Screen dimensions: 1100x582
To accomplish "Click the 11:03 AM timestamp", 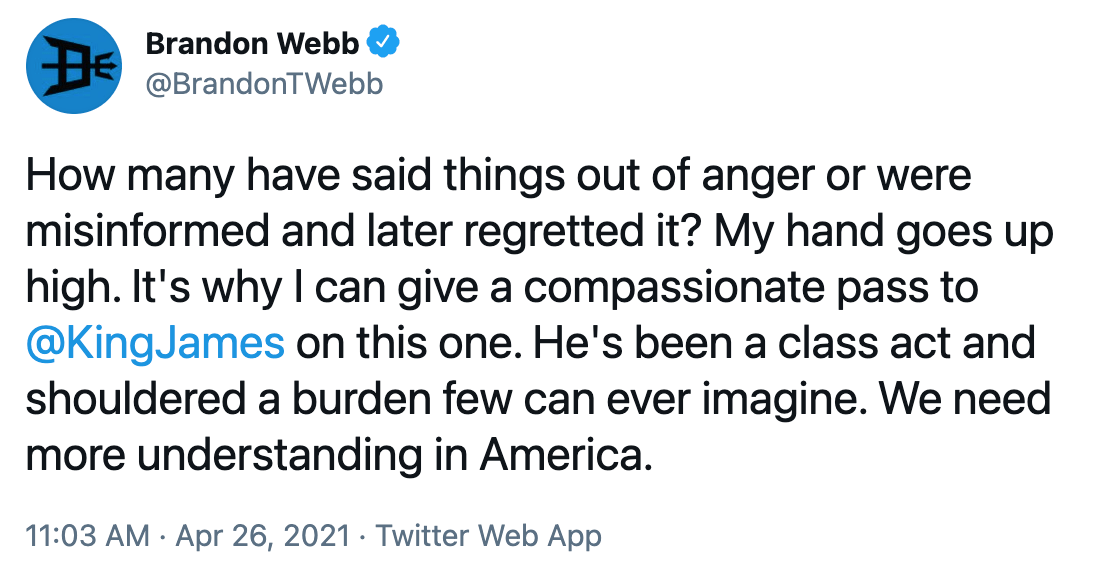I will [88, 536].
